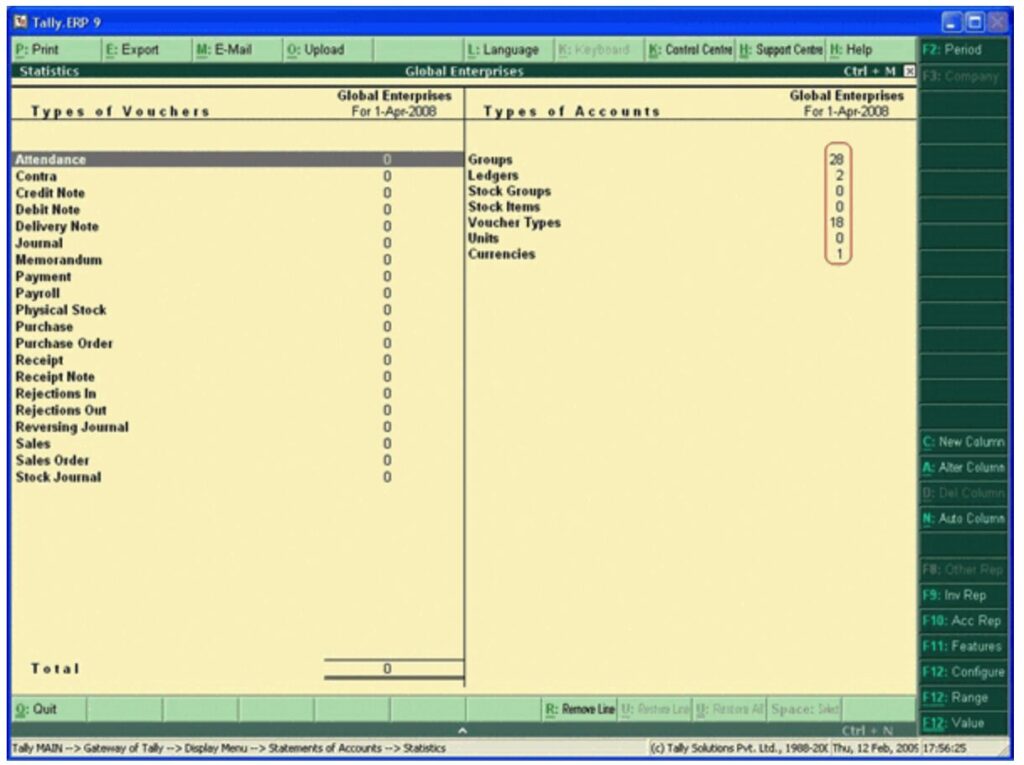This screenshot has height=765, width=1024.
Task: Click the P: Print button
Action: coord(57,50)
